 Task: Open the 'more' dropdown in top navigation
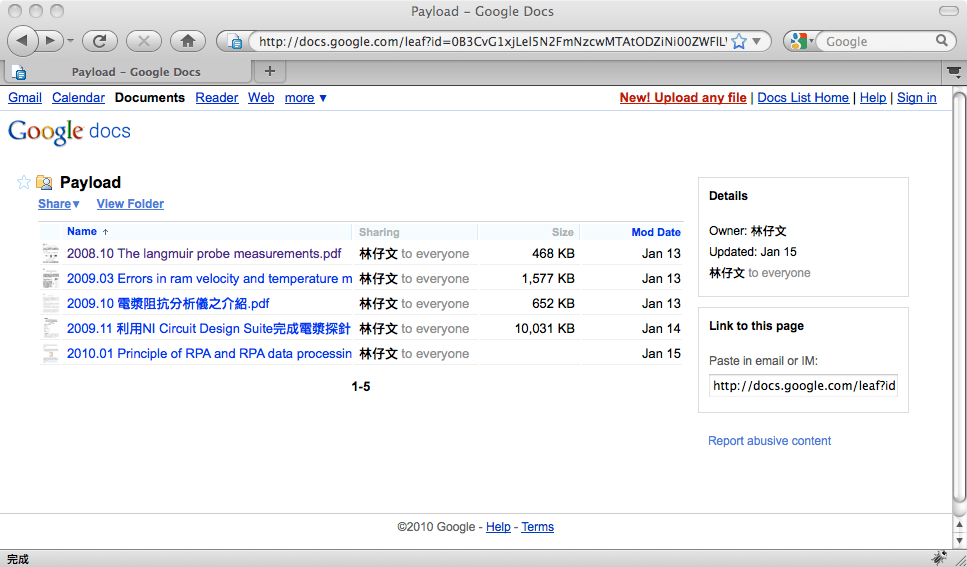coord(305,98)
